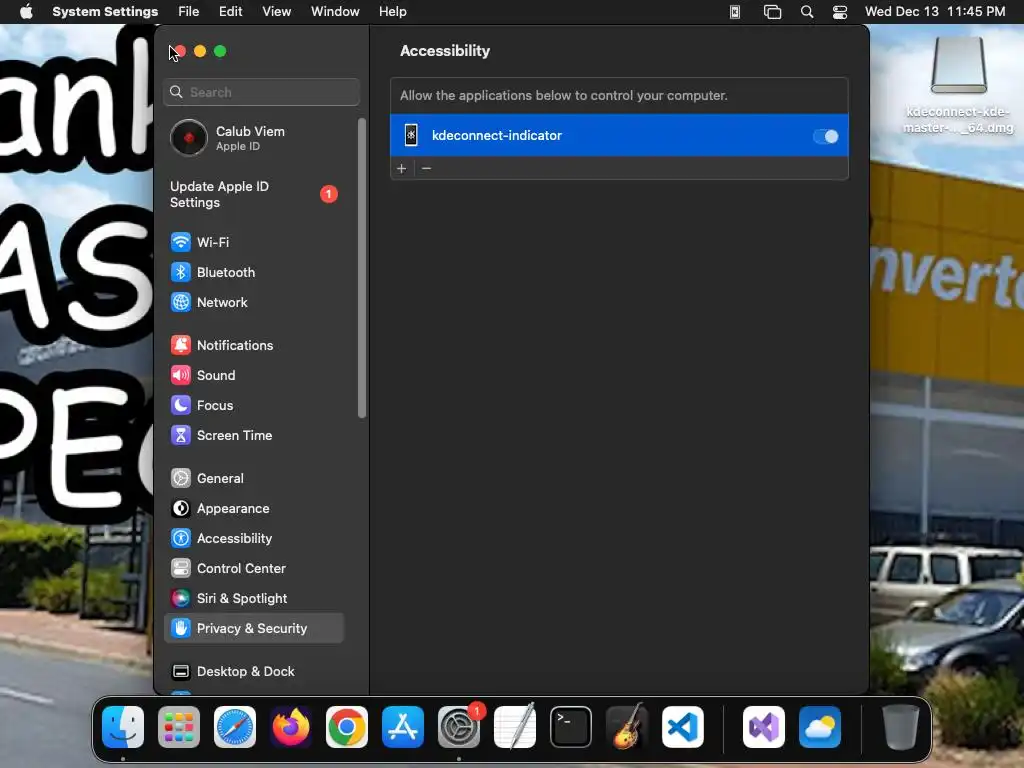The width and height of the screenshot is (1024, 768).
Task: Select the kdeconnect dmg file on the desktop
Action: coord(958,85)
